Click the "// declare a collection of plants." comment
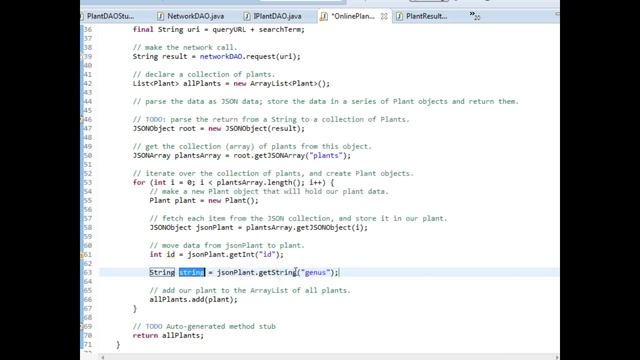Screen dimensions: 640x360 coord(204,74)
